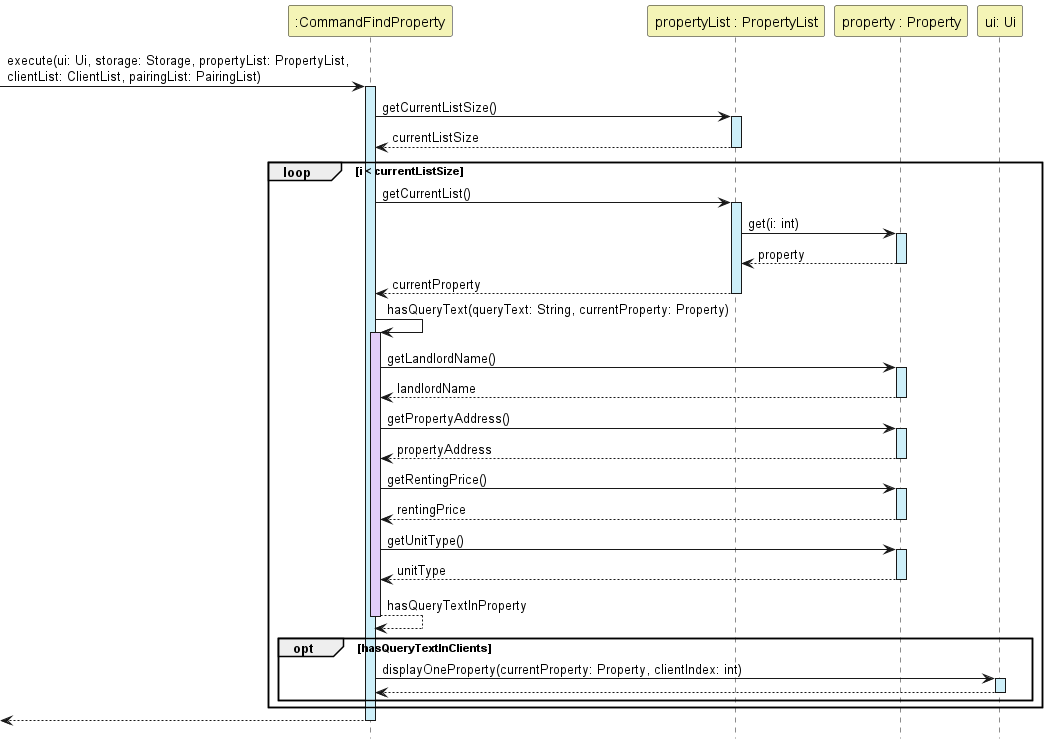Screen dimensions: 1047x744
Task: Click the rentingPrice return label
Action: click(x=431, y=510)
